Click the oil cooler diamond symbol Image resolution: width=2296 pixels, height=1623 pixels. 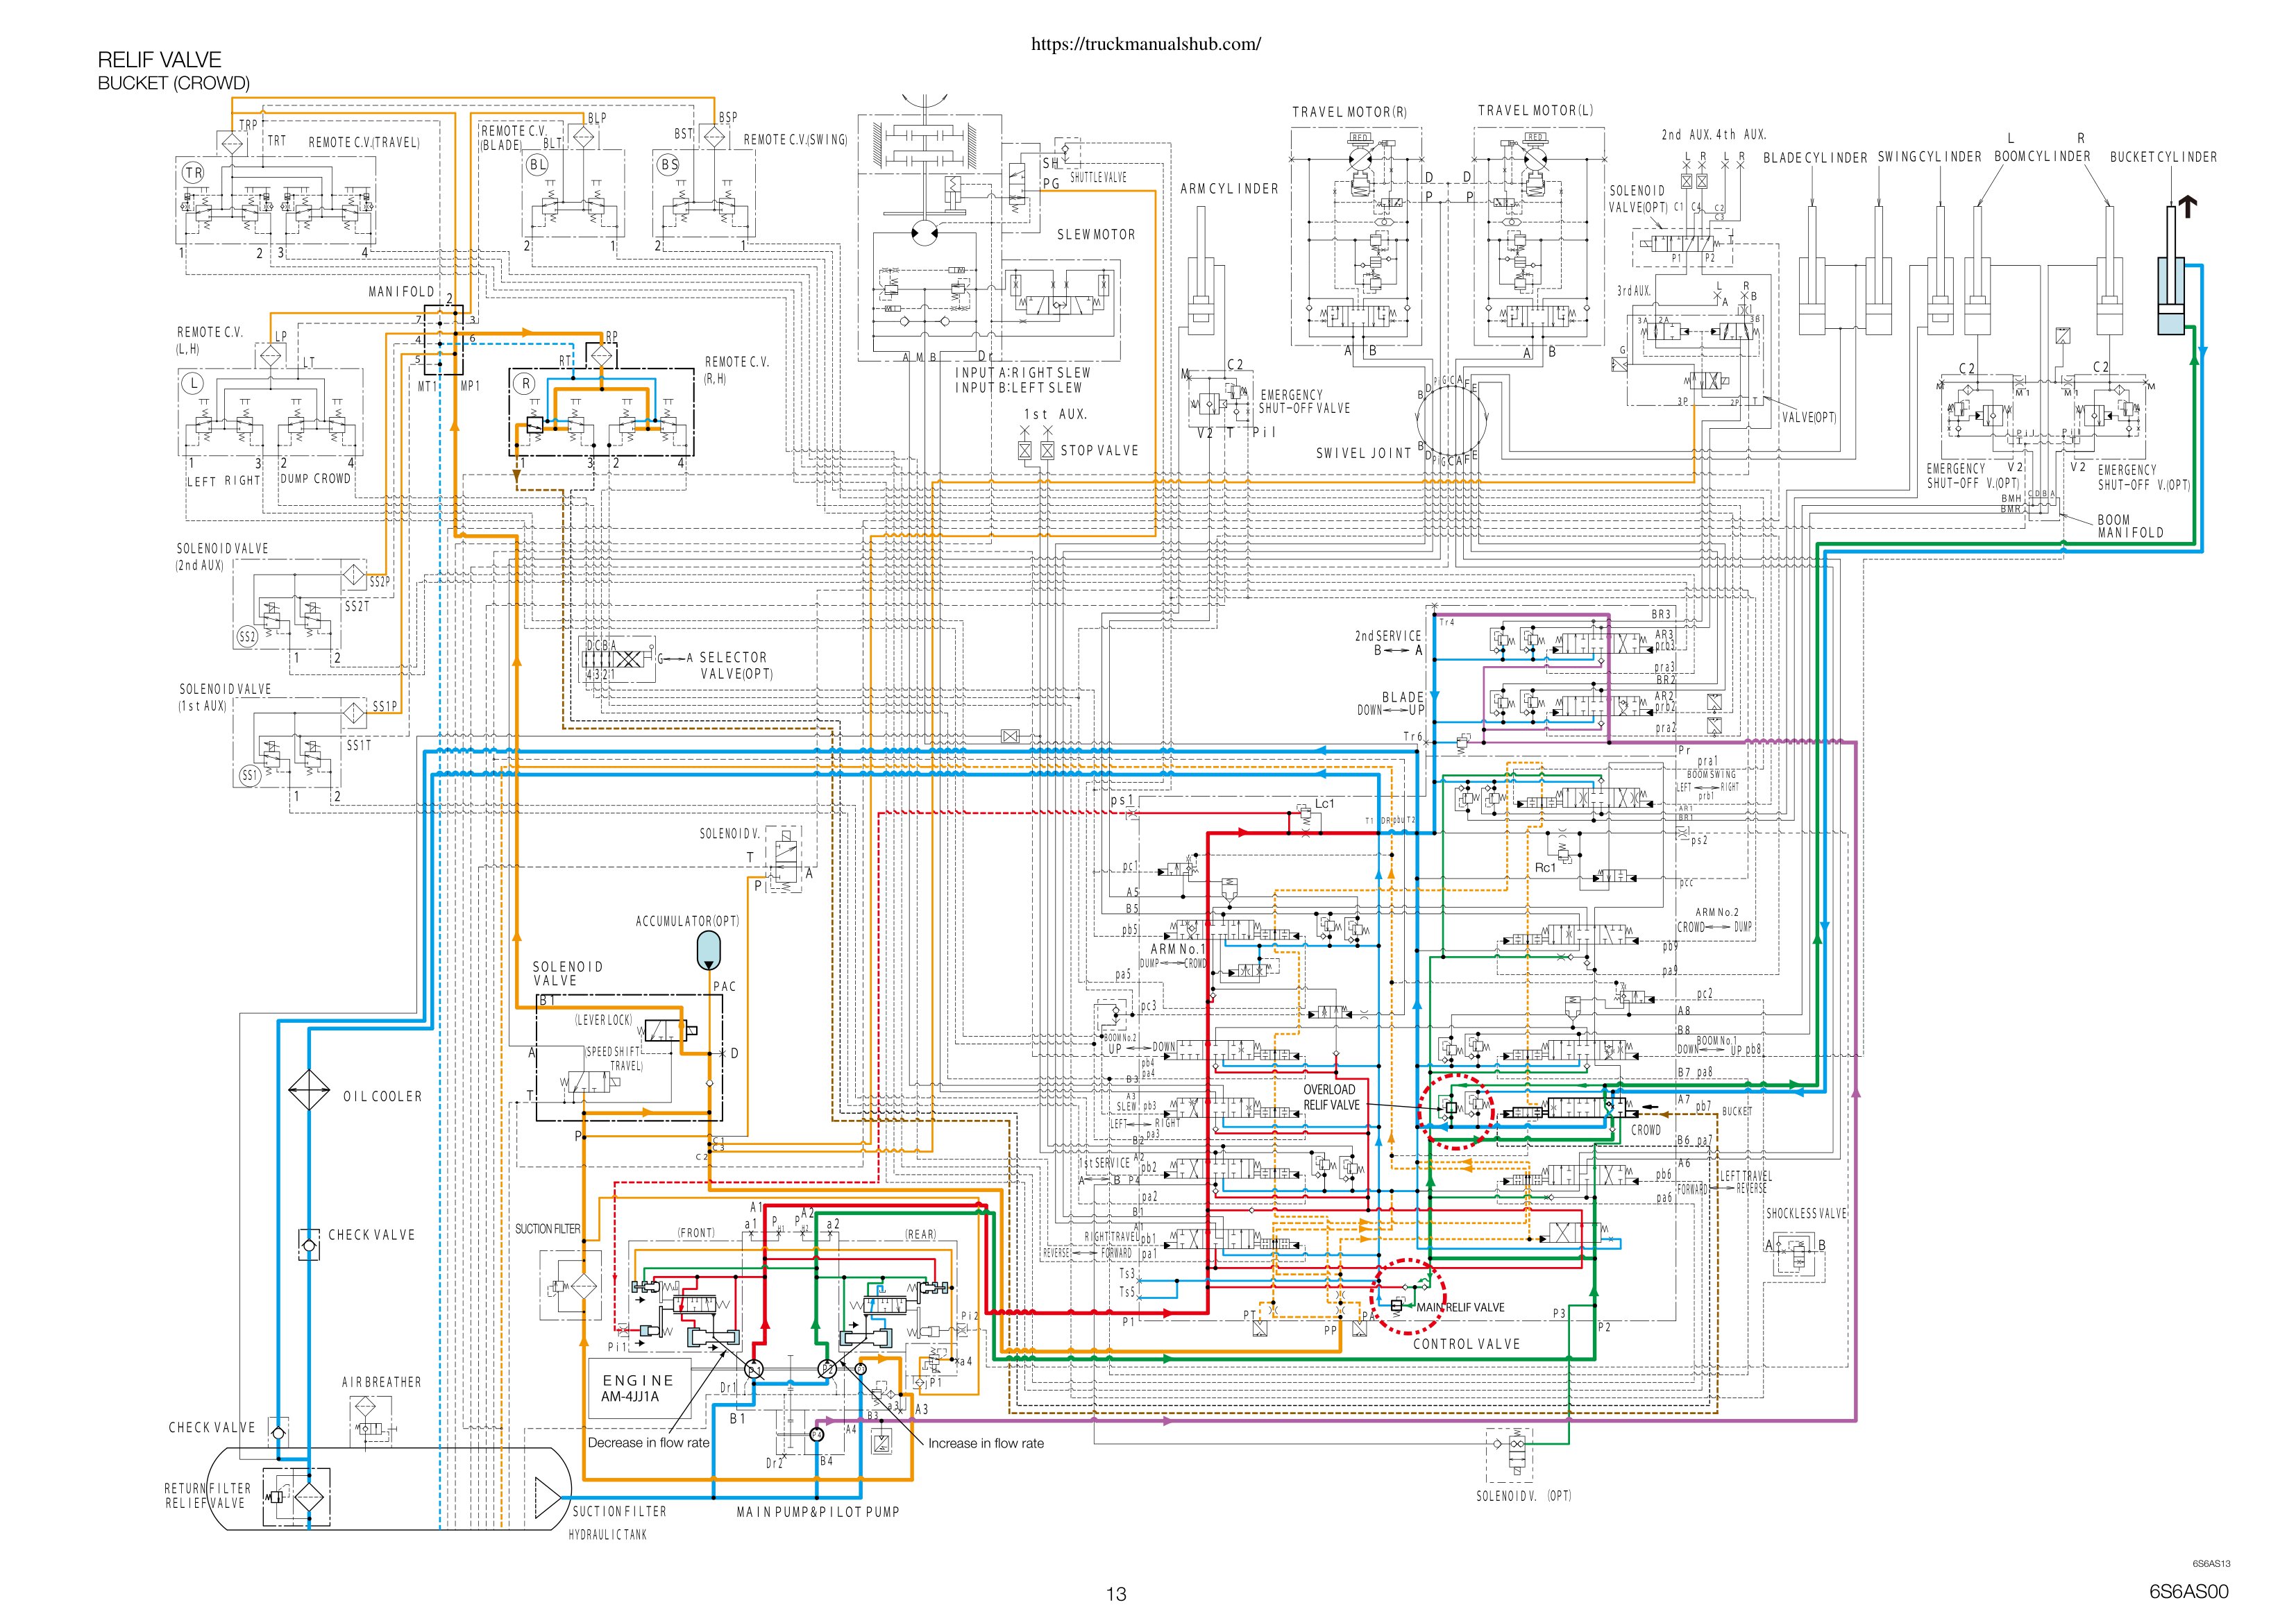[x=309, y=1090]
